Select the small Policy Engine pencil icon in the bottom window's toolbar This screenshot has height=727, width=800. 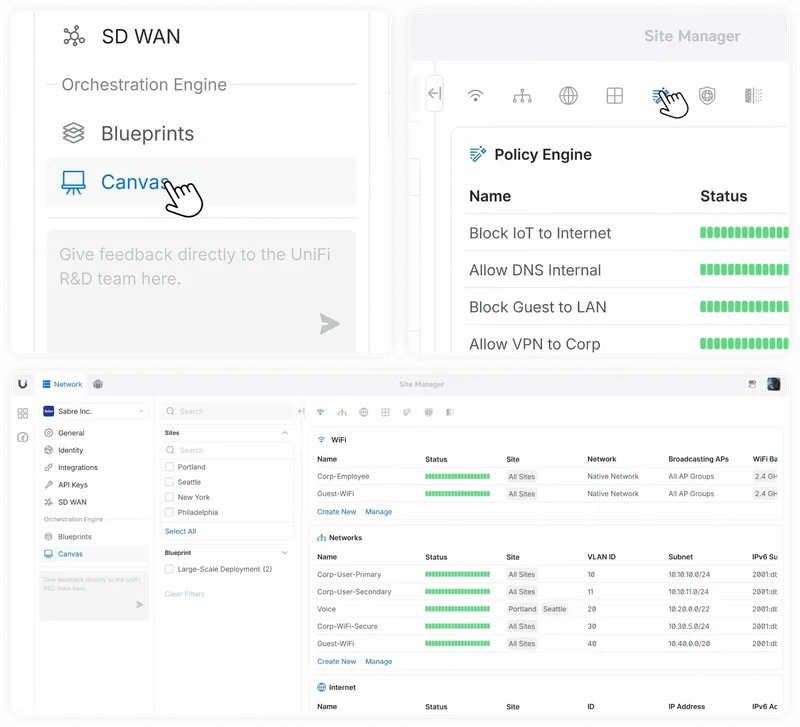(407, 412)
